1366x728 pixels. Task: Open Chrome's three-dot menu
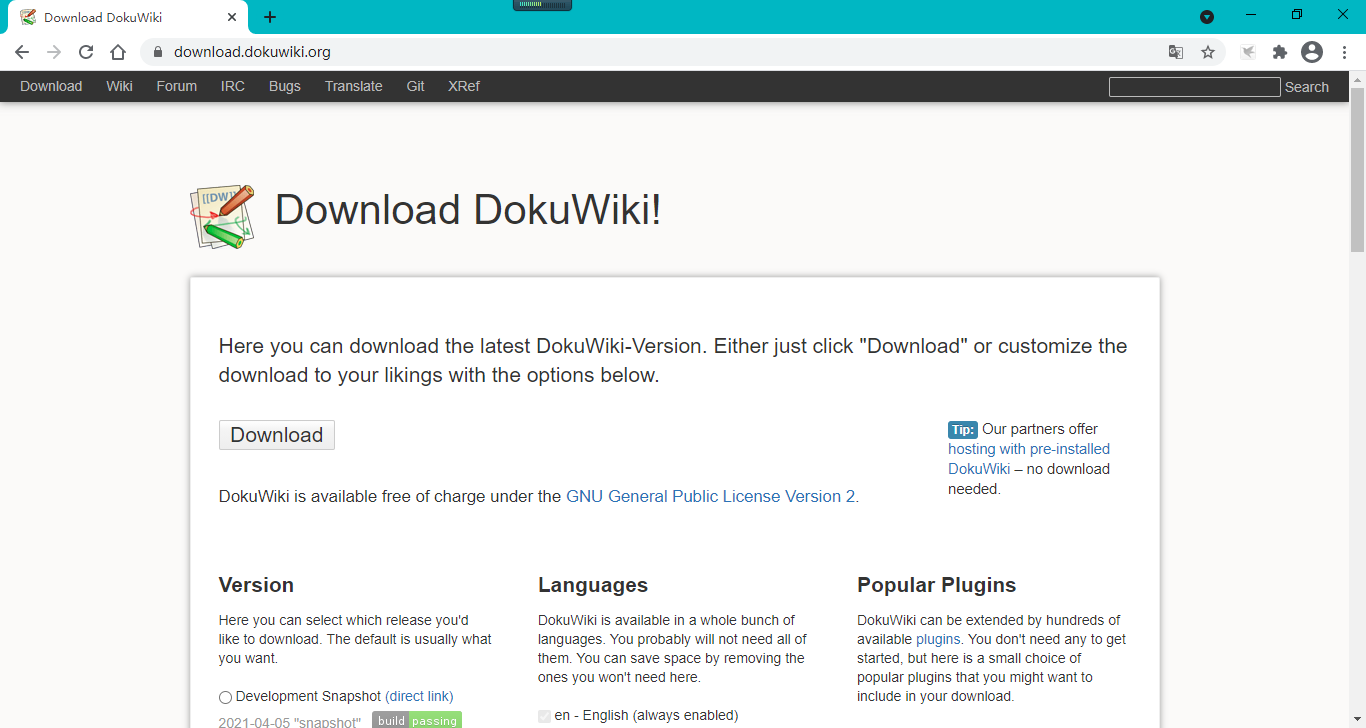click(1345, 51)
